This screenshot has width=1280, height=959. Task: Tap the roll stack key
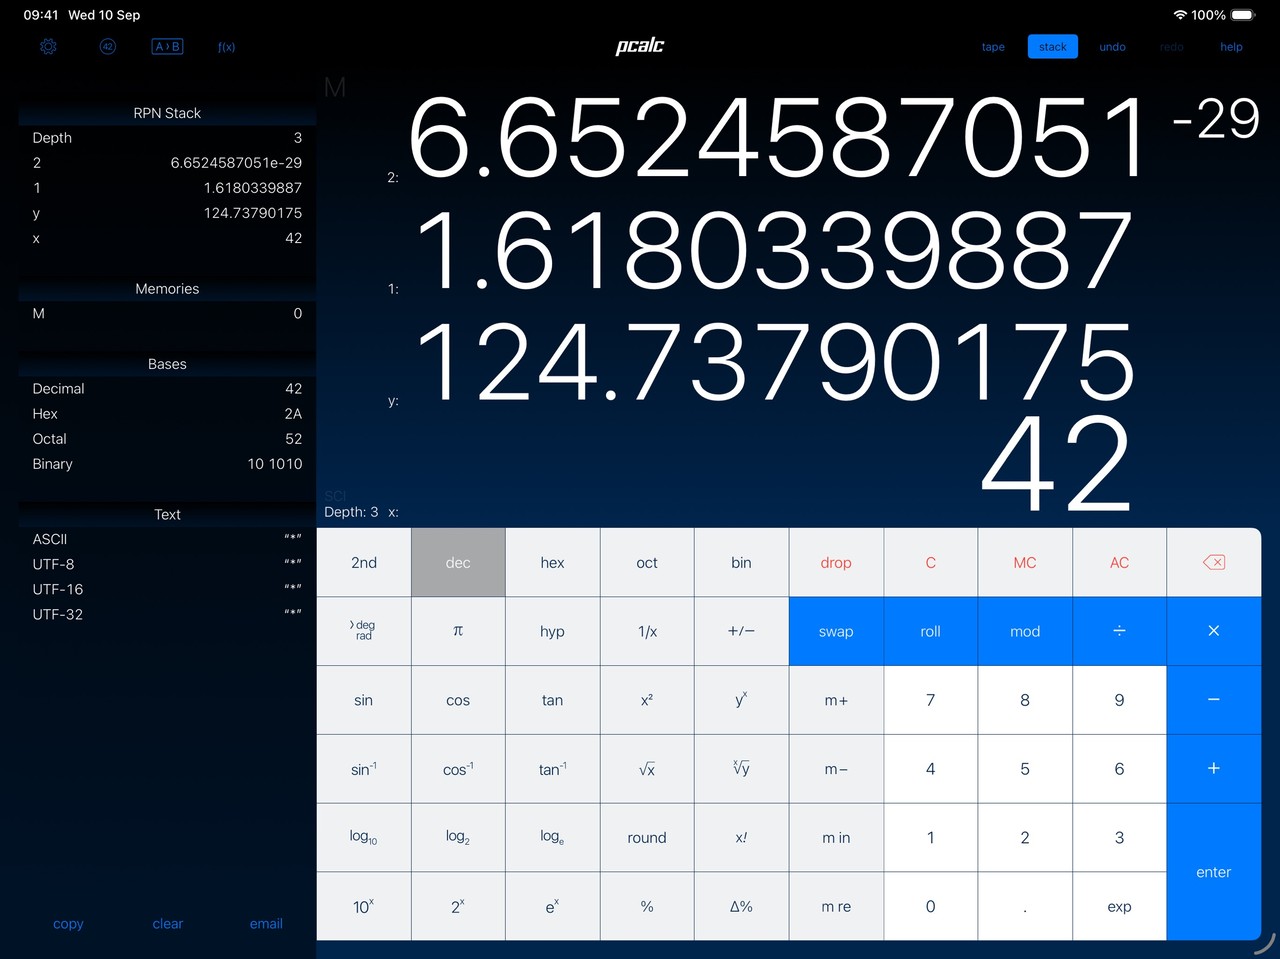(930, 631)
